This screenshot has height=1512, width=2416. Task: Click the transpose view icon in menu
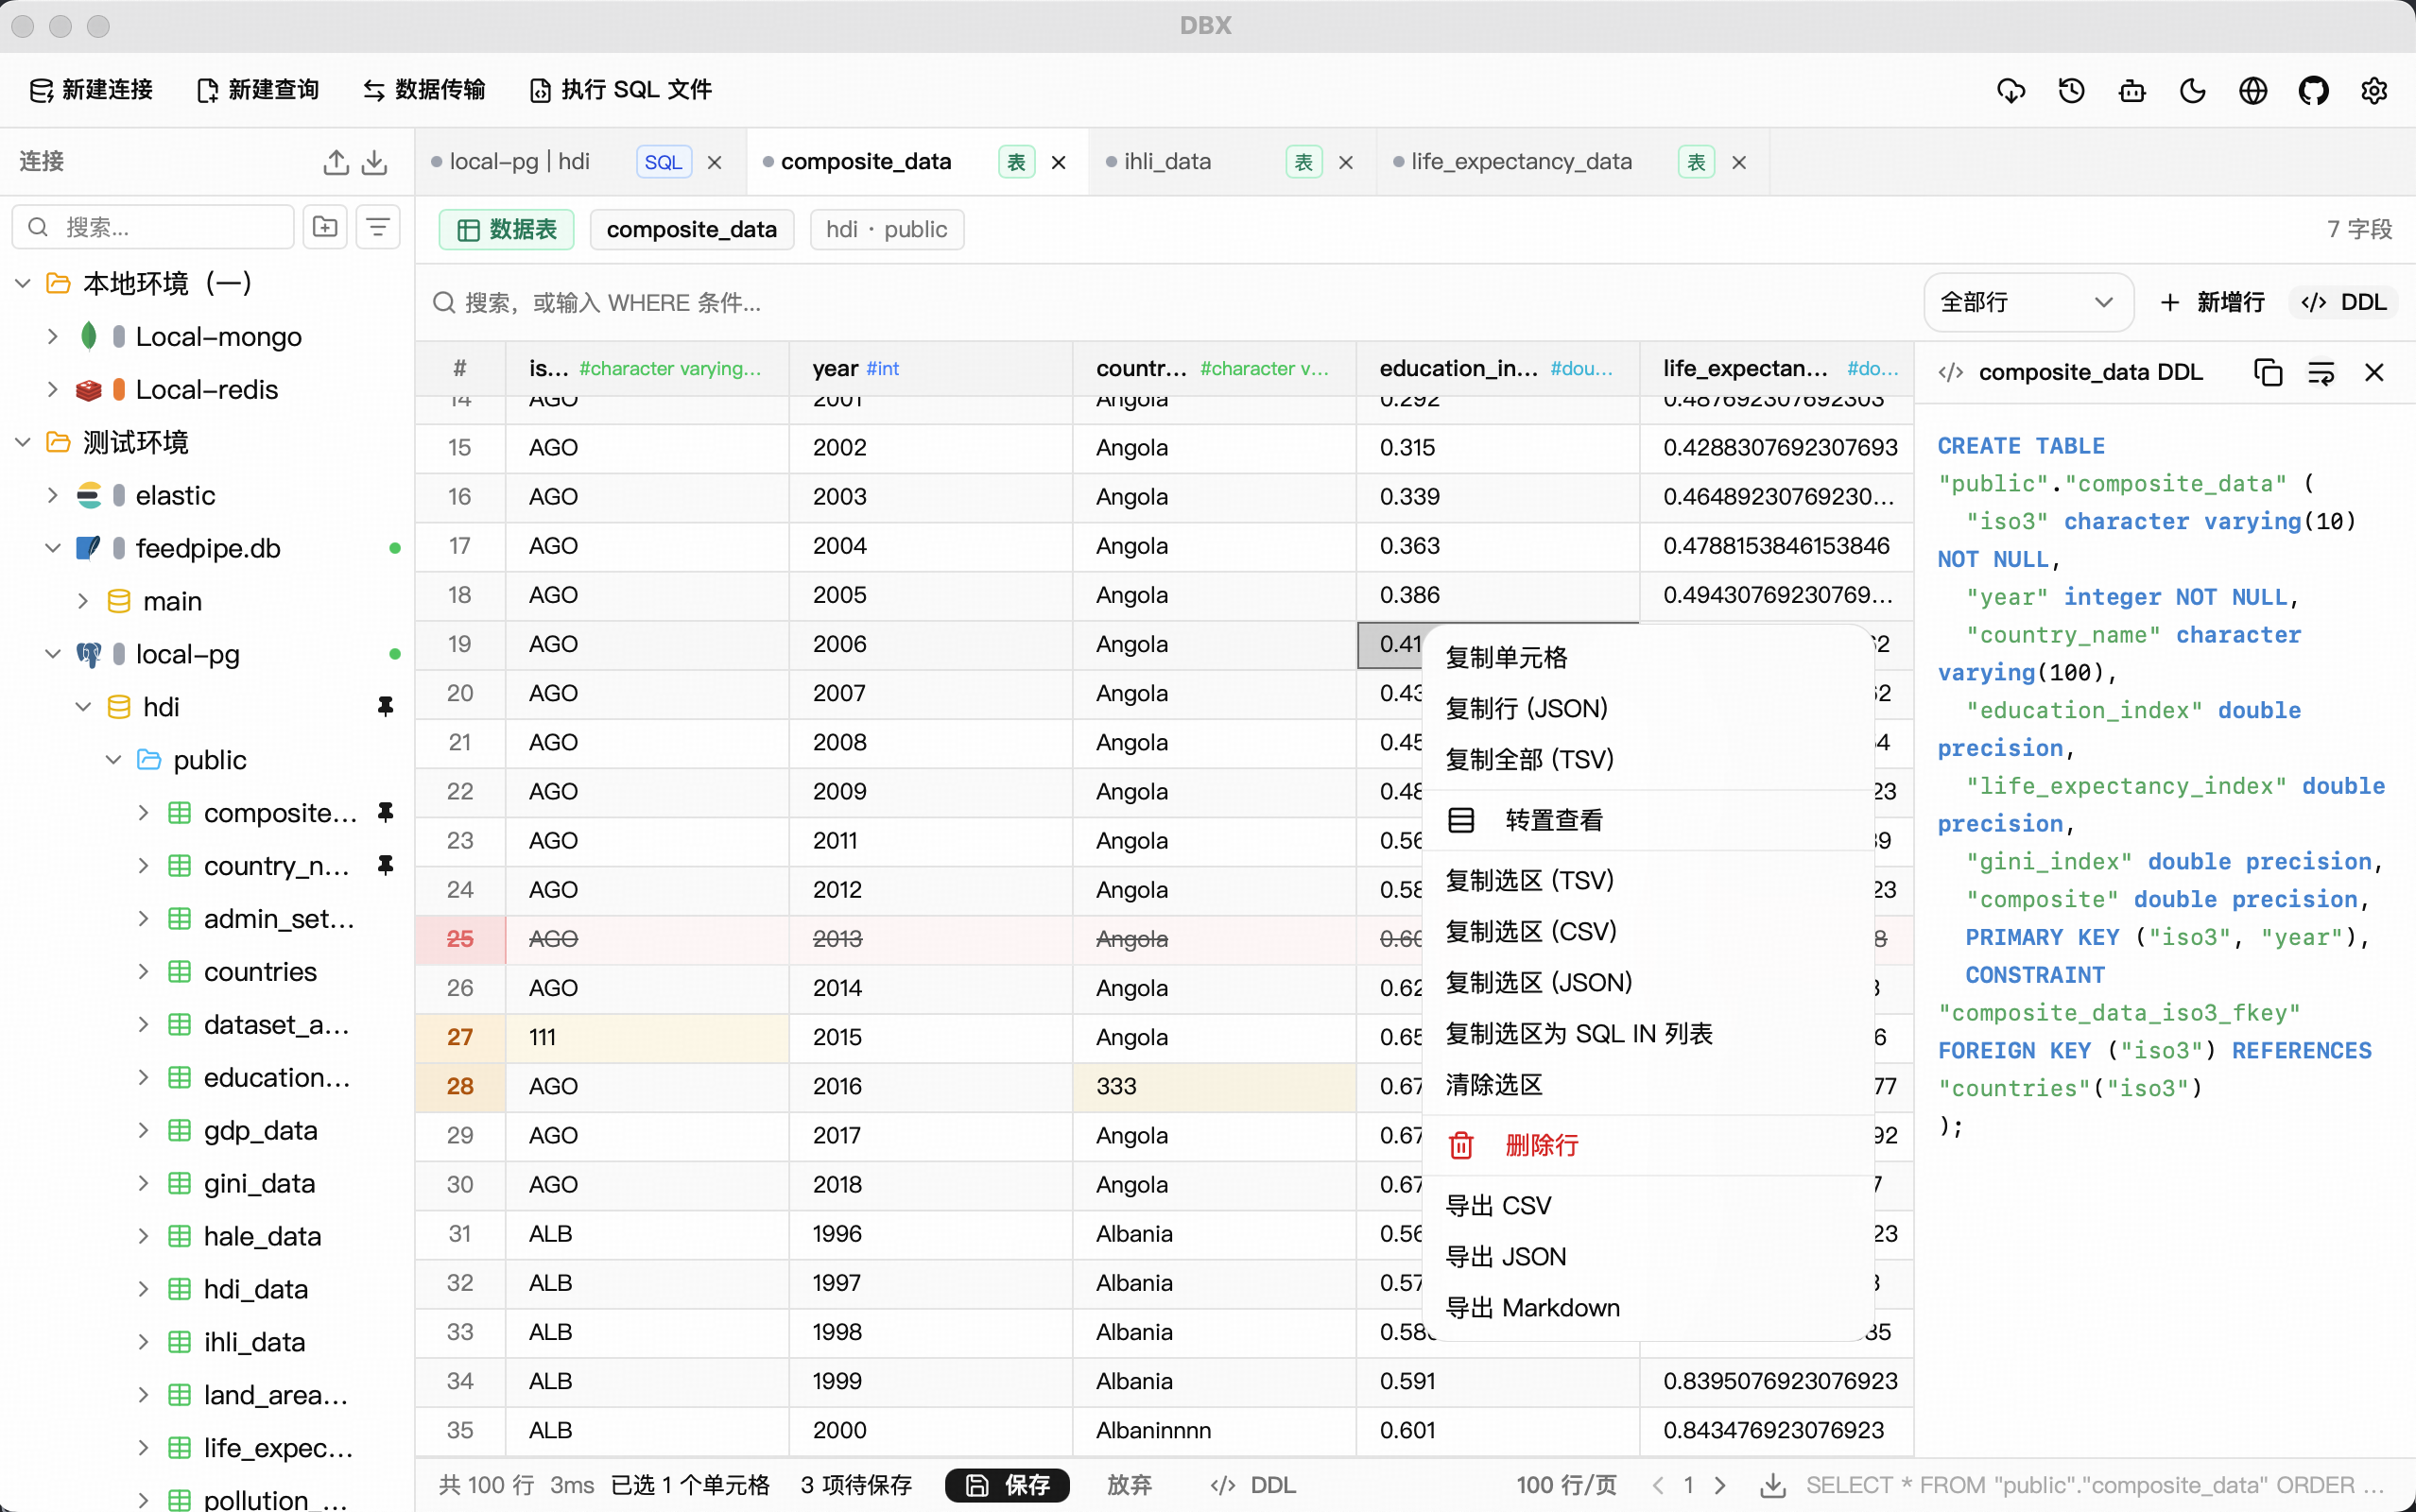click(x=1461, y=820)
